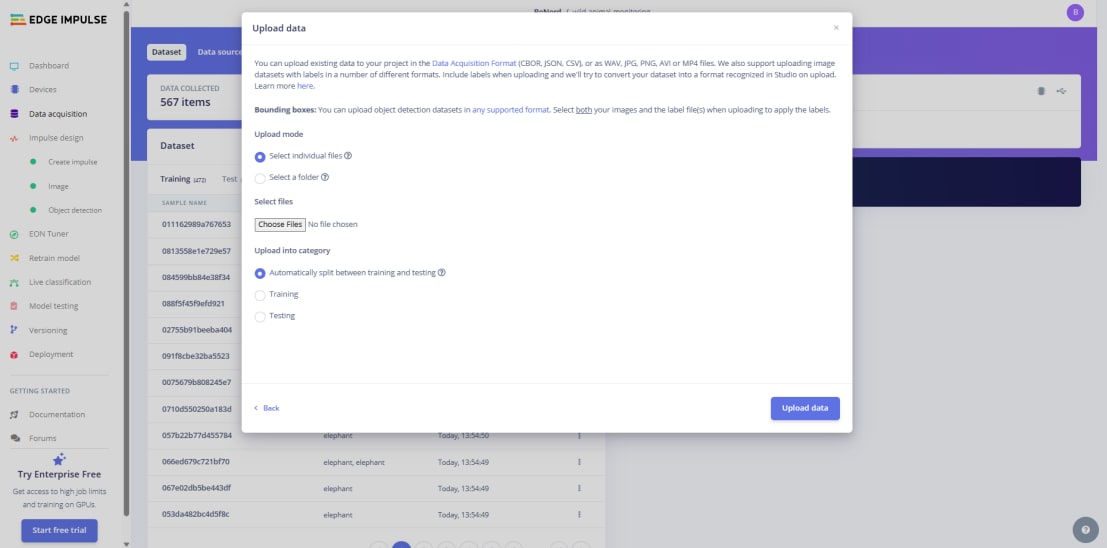Image resolution: width=1107 pixels, height=548 pixels.
Task: Click the Edge Impulse logo
Action: coord(59,20)
